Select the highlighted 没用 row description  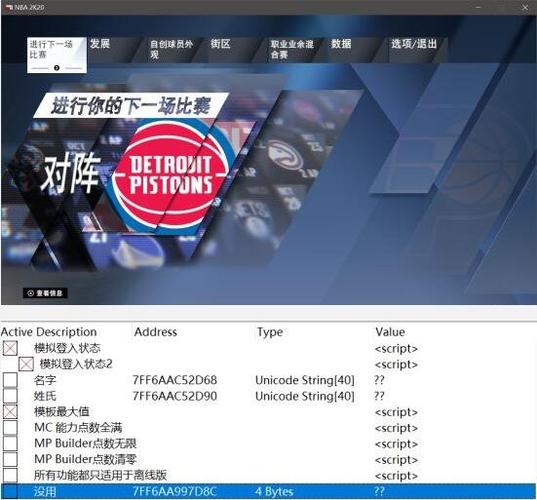click(x=45, y=492)
